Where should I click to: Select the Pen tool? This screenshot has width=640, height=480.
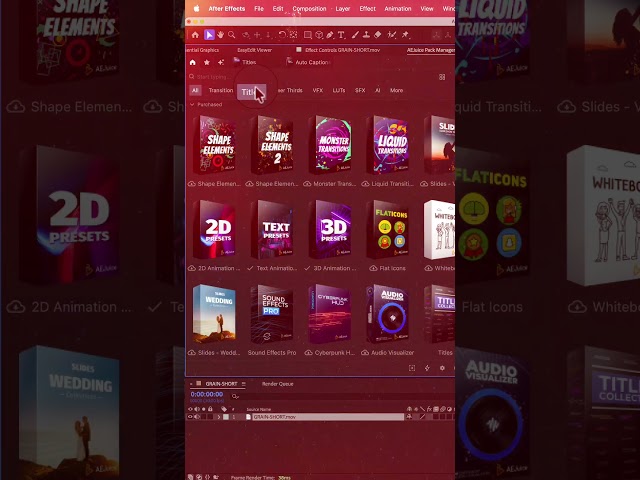[x=330, y=35]
